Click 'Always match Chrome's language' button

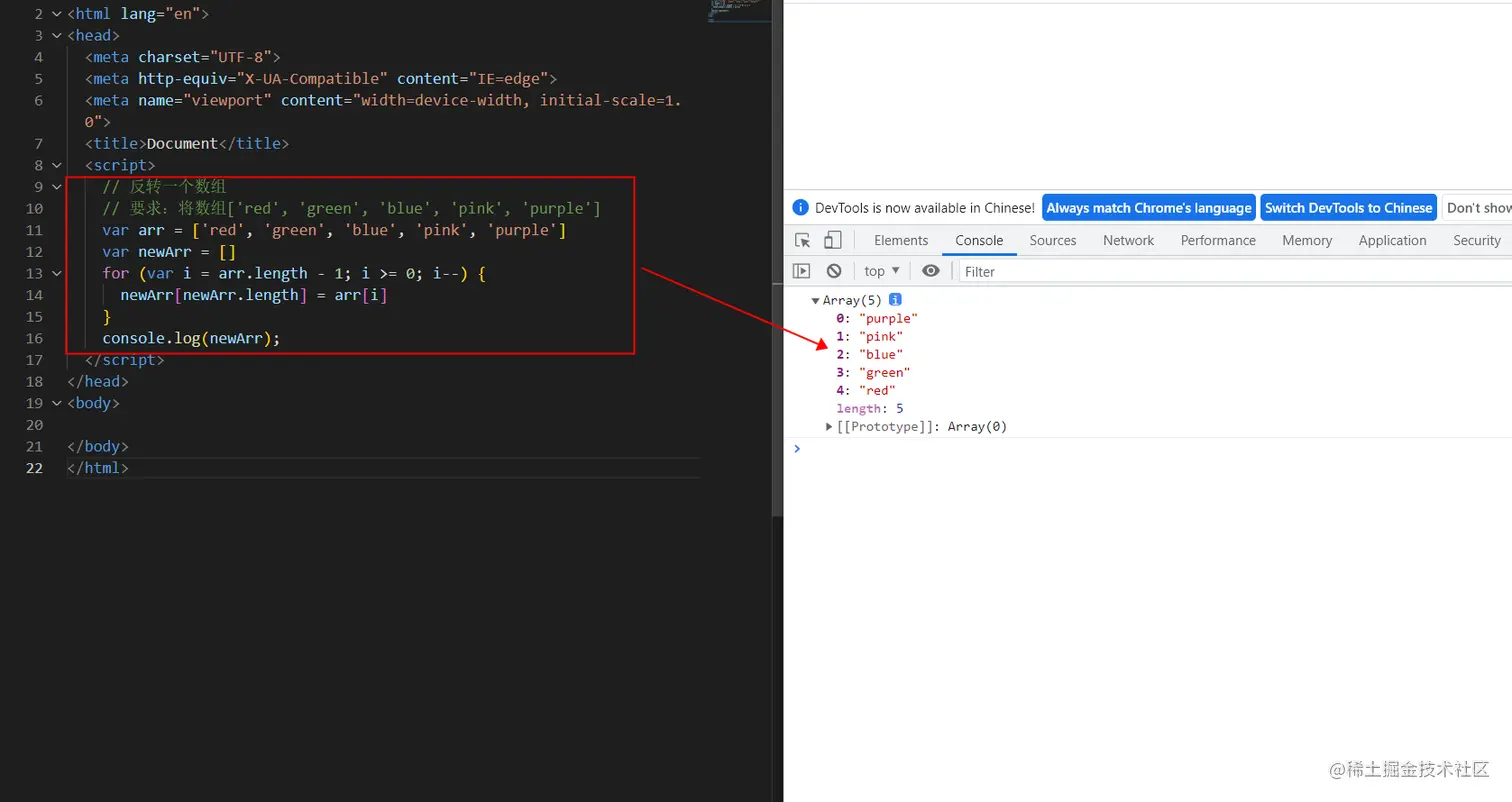1149,208
